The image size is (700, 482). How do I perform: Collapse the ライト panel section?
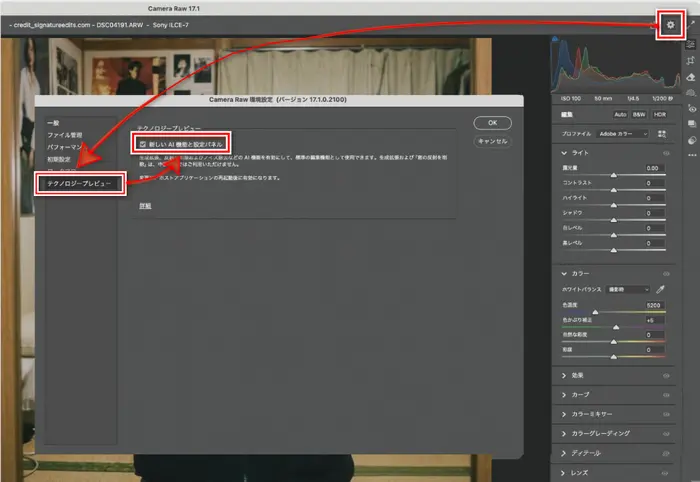(x=563, y=152)
